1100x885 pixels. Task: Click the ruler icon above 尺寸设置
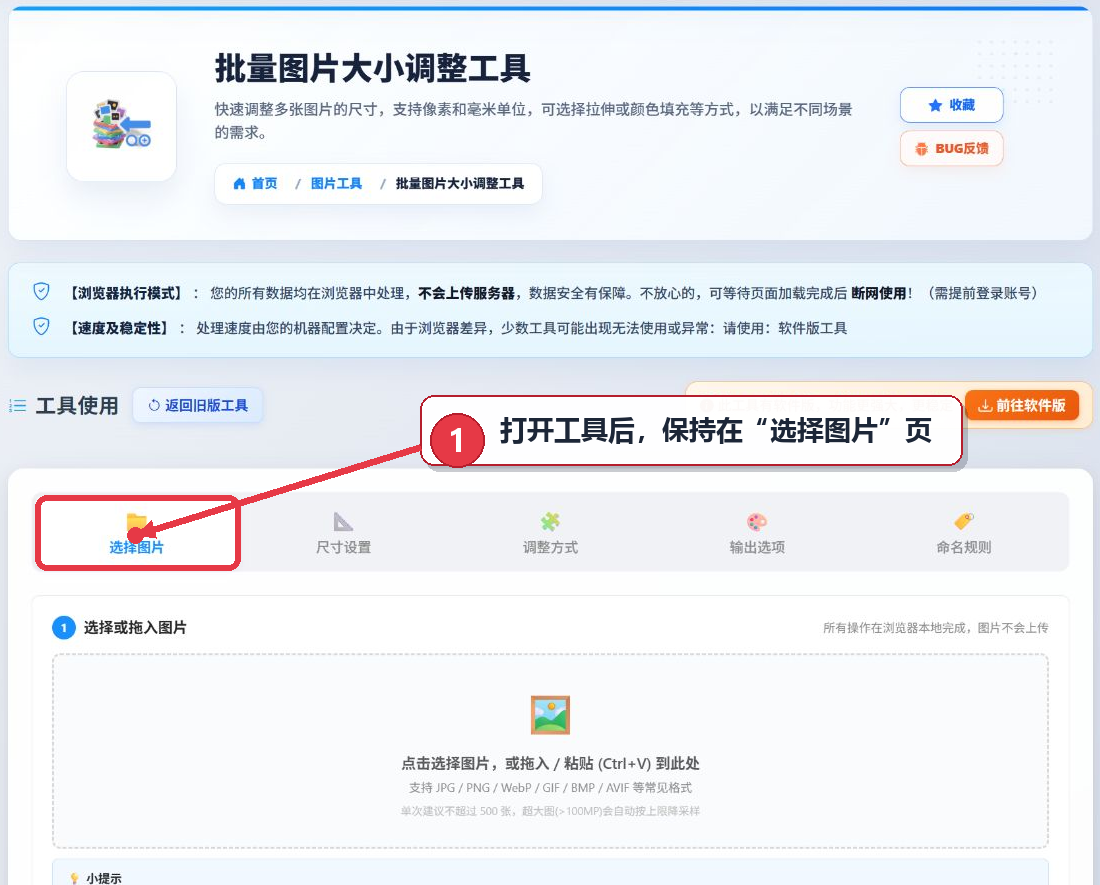click(x=343, y=522)
